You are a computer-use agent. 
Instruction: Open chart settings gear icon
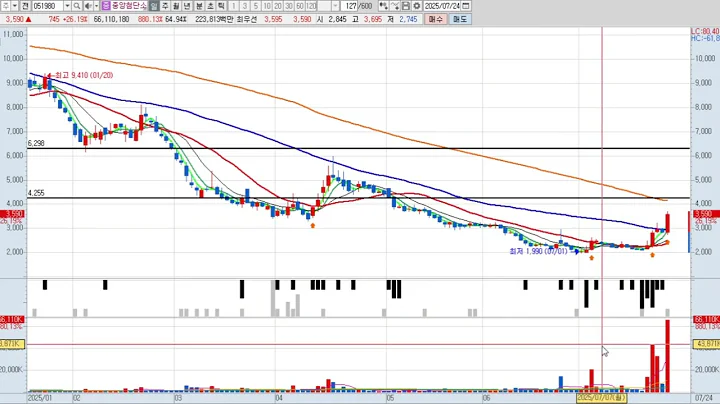coord(416,6)
